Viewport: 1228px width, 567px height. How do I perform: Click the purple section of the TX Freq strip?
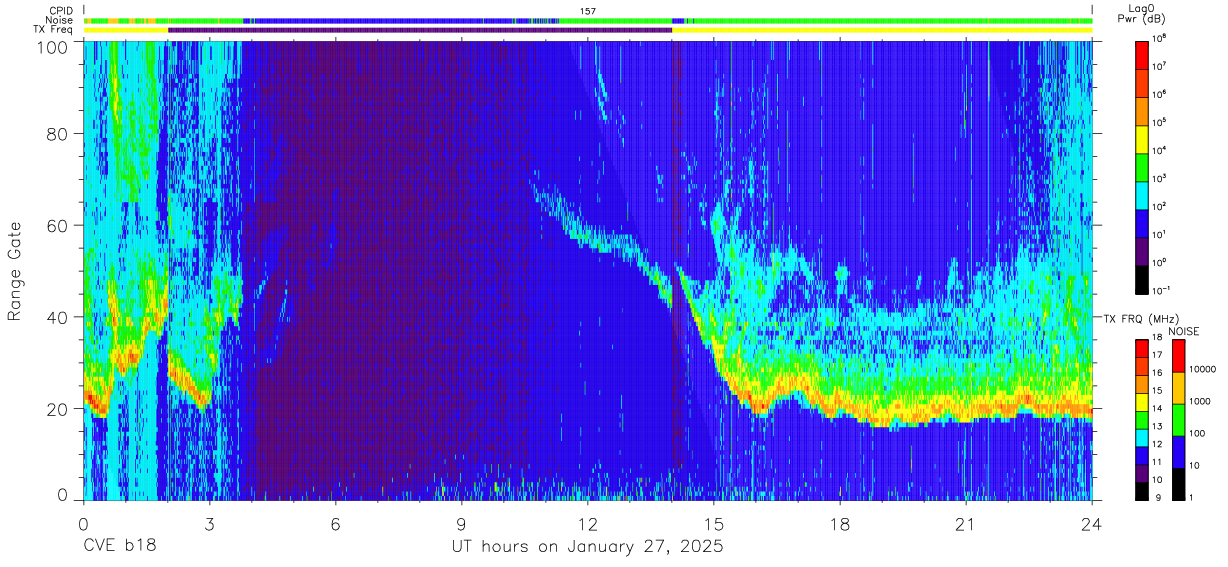(x=420, y=30)
